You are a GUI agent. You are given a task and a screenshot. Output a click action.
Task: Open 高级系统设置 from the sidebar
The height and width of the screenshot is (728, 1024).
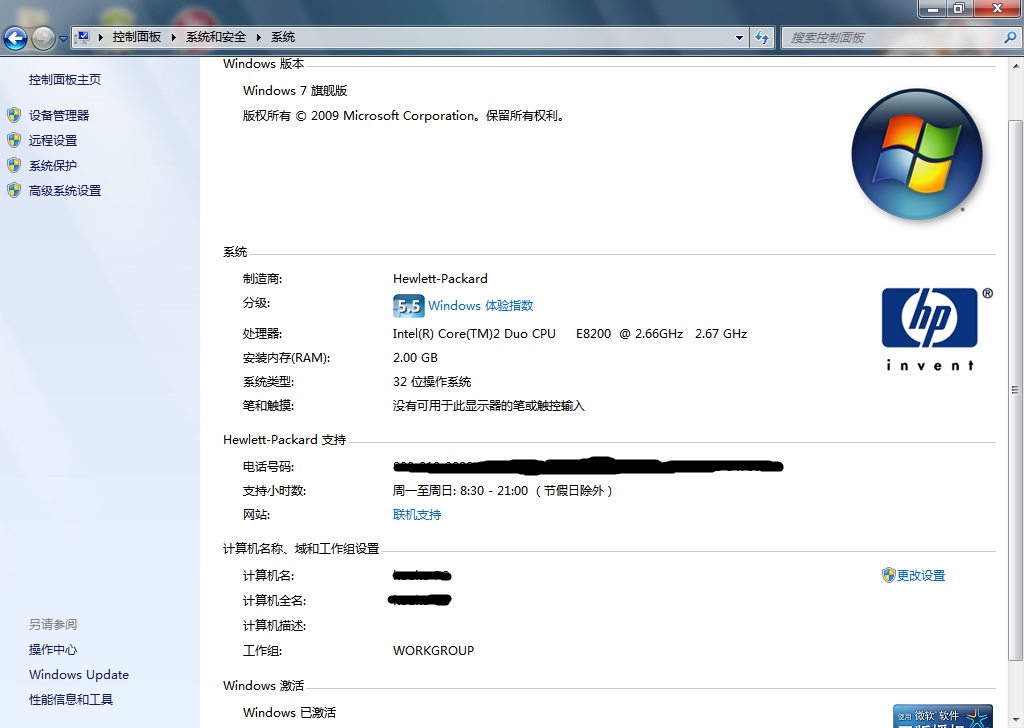coord(65,191)
